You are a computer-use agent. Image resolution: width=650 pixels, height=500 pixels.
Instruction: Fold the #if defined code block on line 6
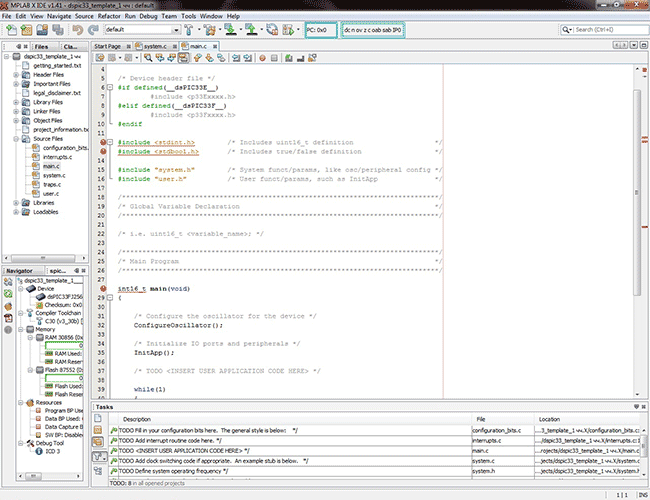pyautogui.click(x=110, y=87)
